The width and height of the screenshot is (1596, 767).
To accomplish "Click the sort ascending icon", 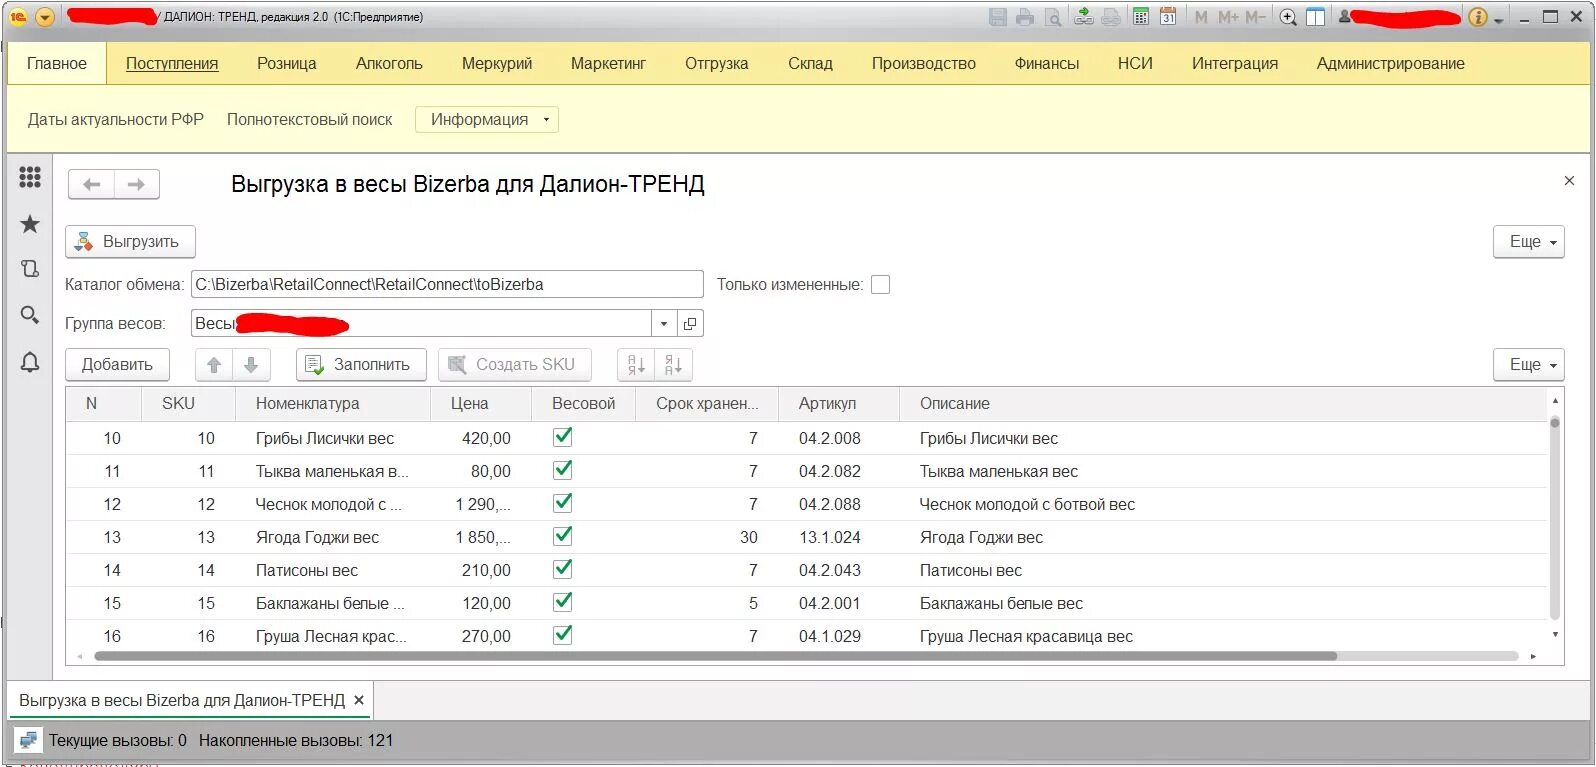I will point(636,364).
